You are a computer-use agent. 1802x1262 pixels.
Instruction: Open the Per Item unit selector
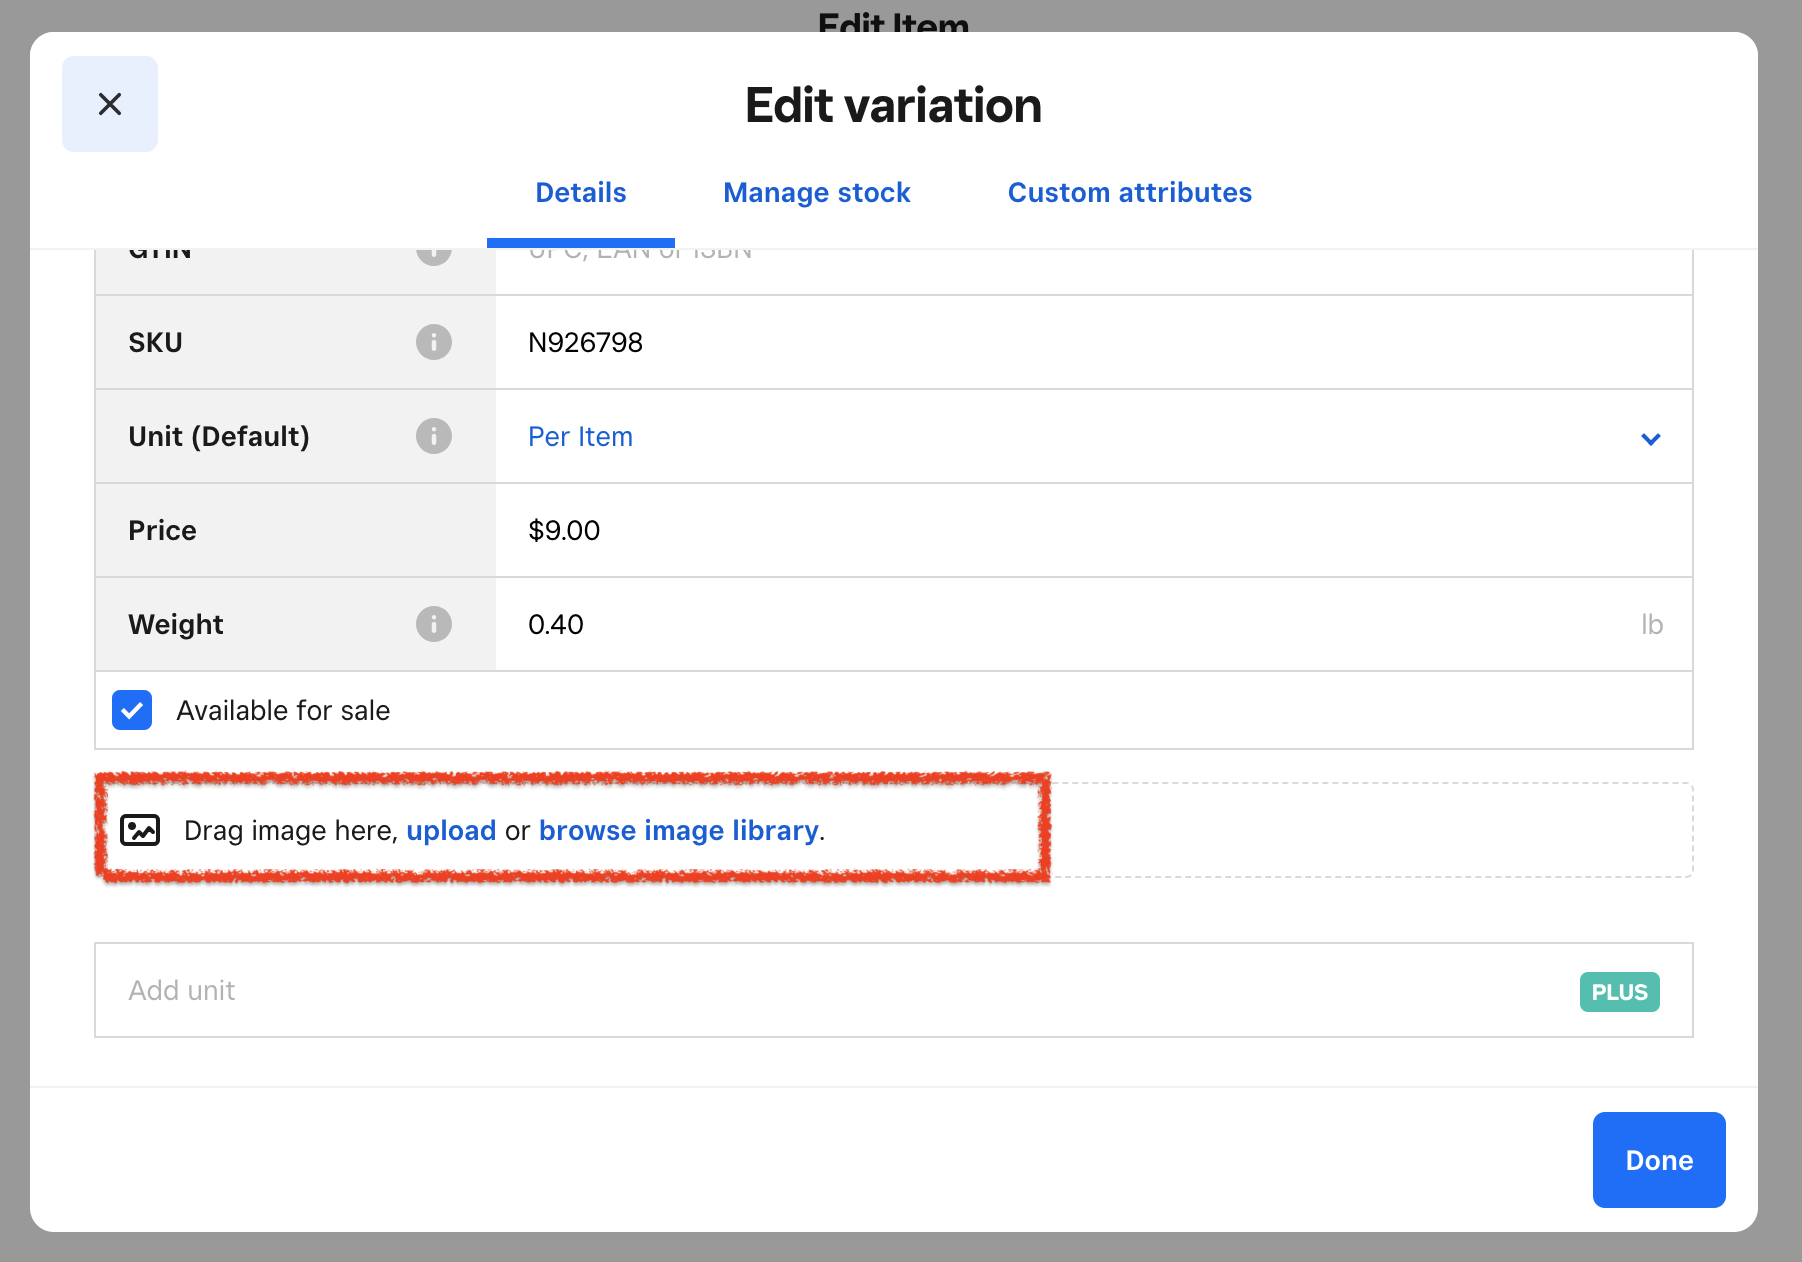click(x=1094, y=436)
